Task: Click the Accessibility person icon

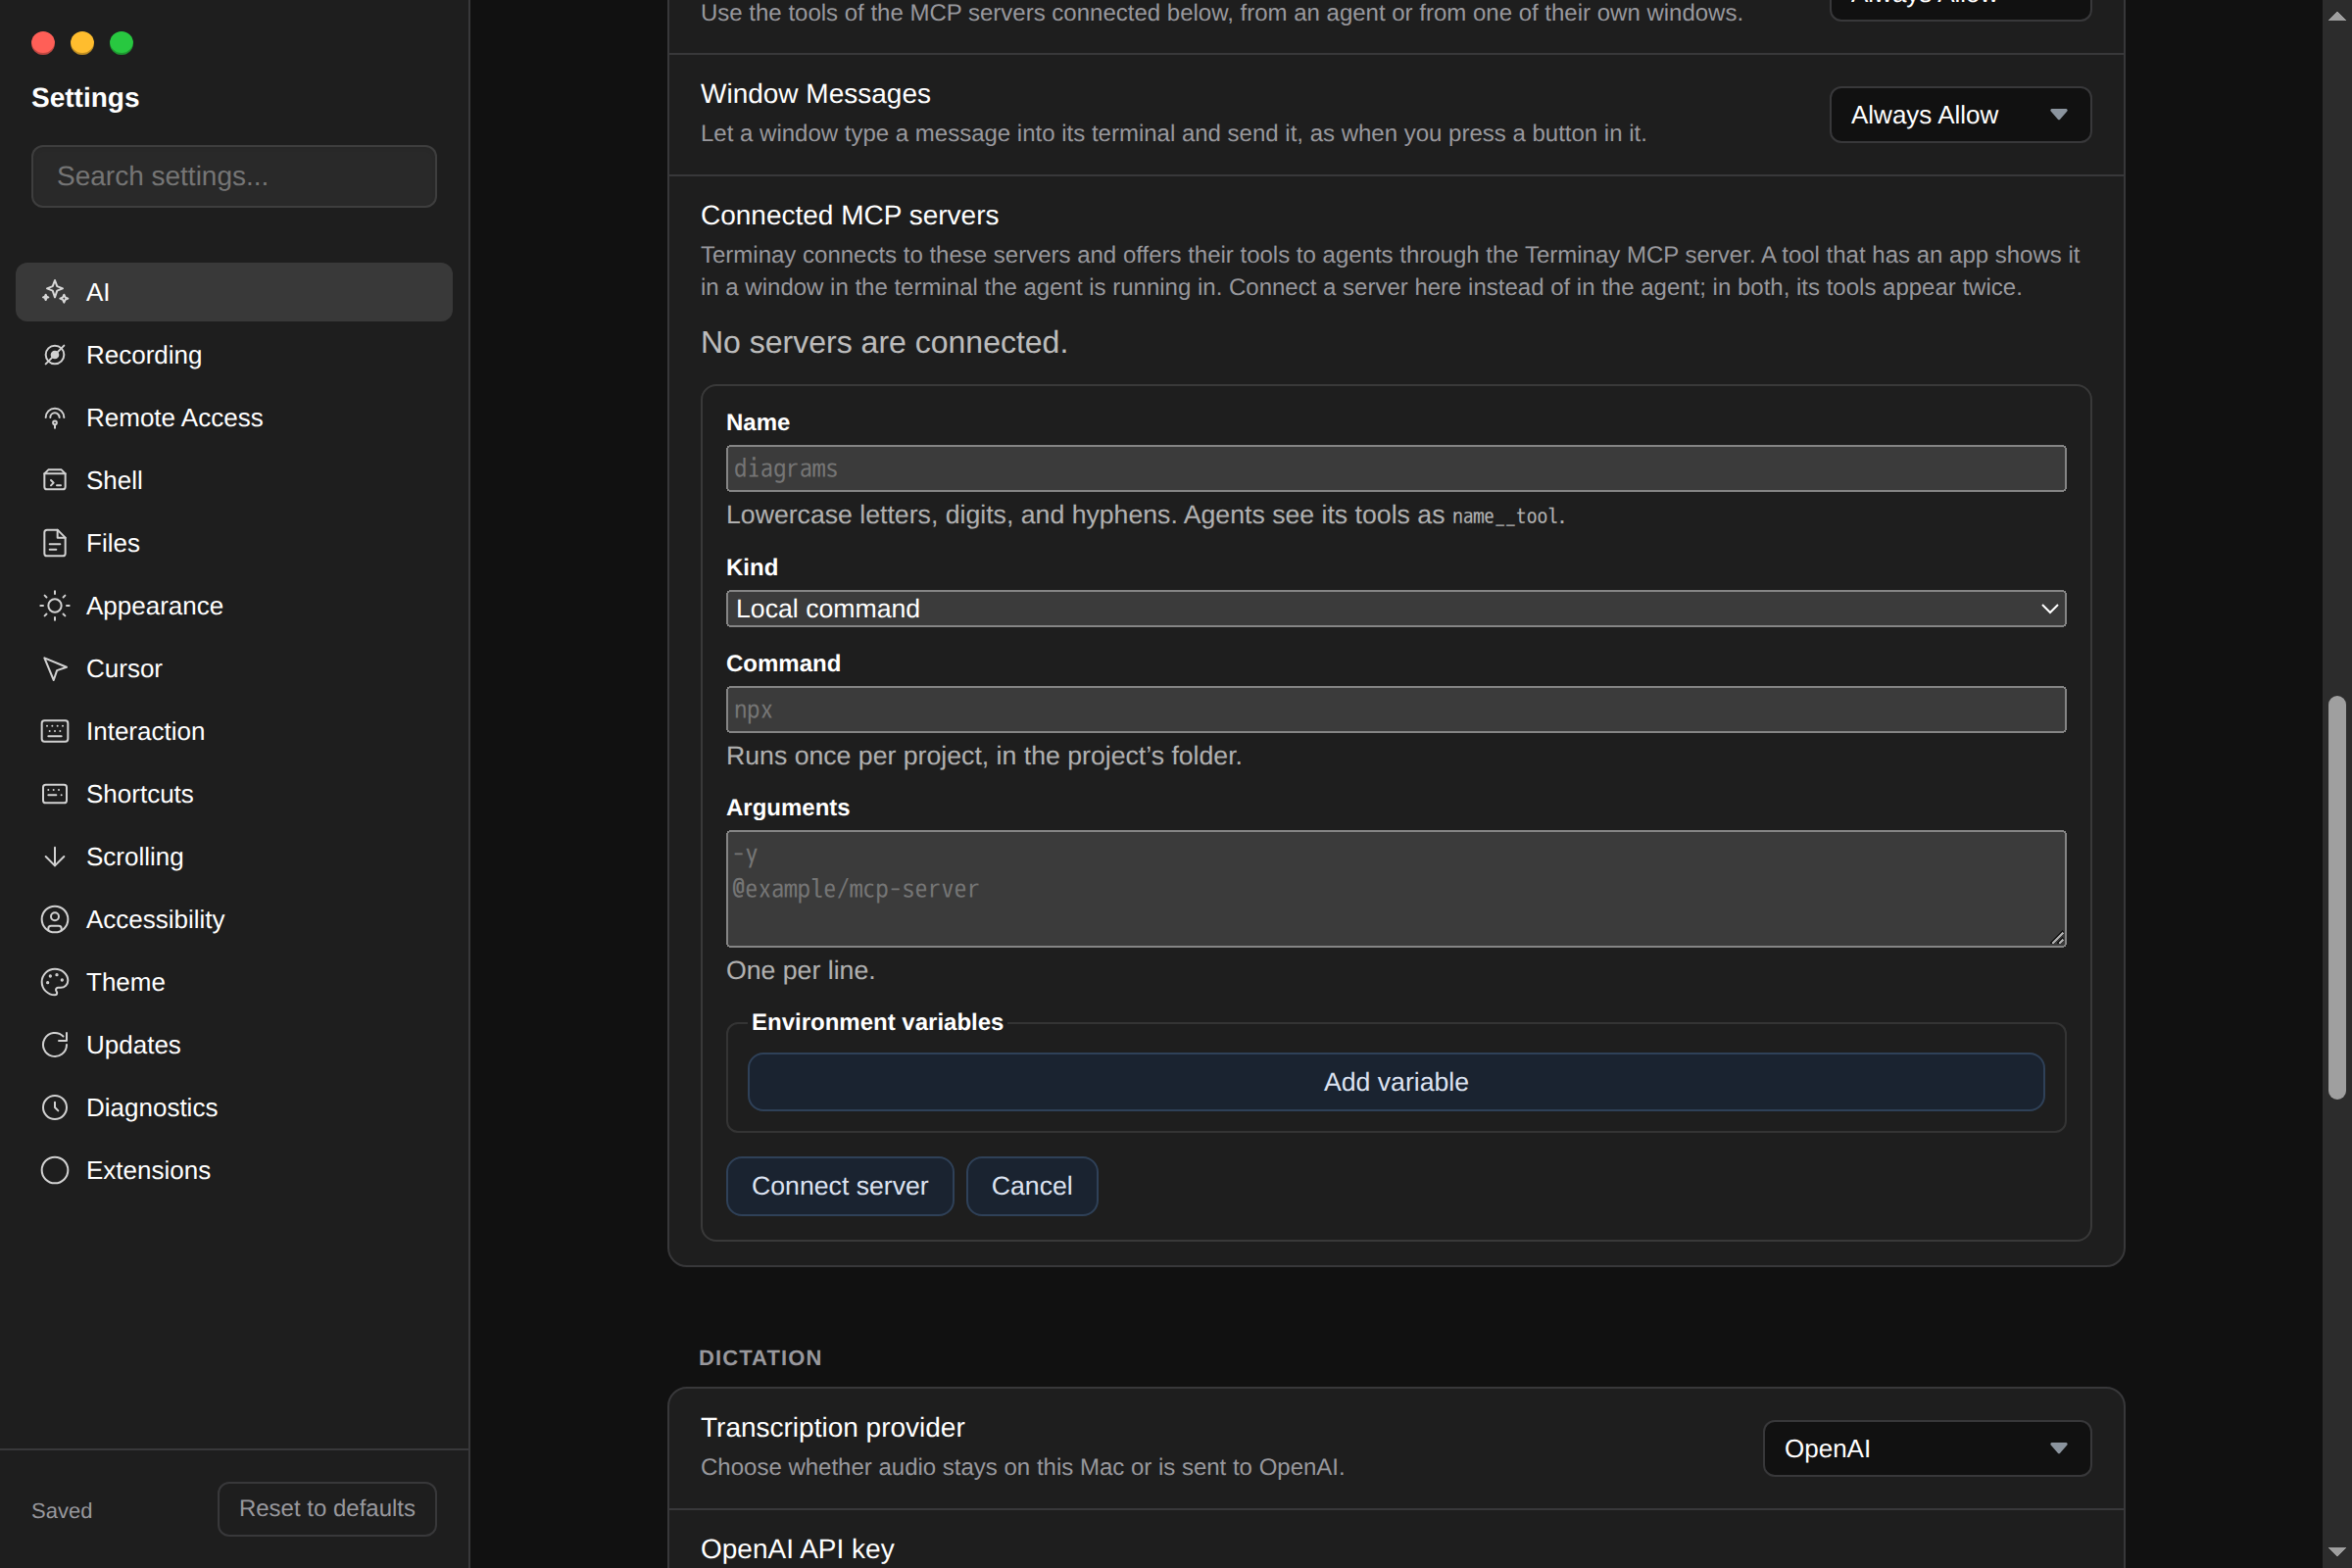Action: pos(55,919)
